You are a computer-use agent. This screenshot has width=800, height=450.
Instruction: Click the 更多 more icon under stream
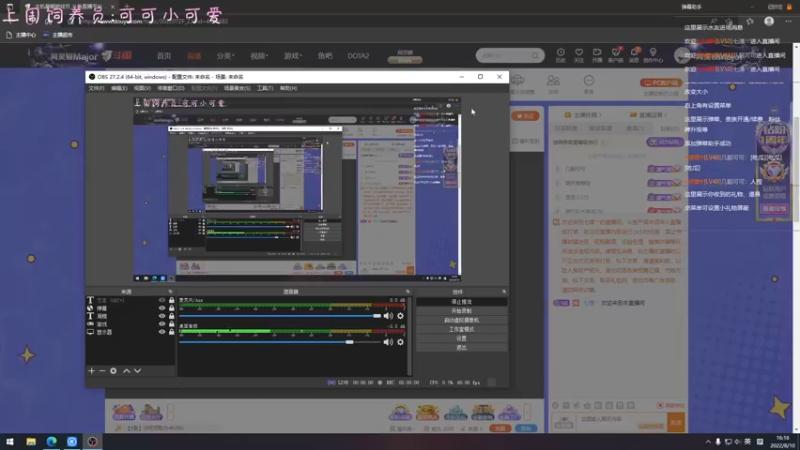[589, 84]
